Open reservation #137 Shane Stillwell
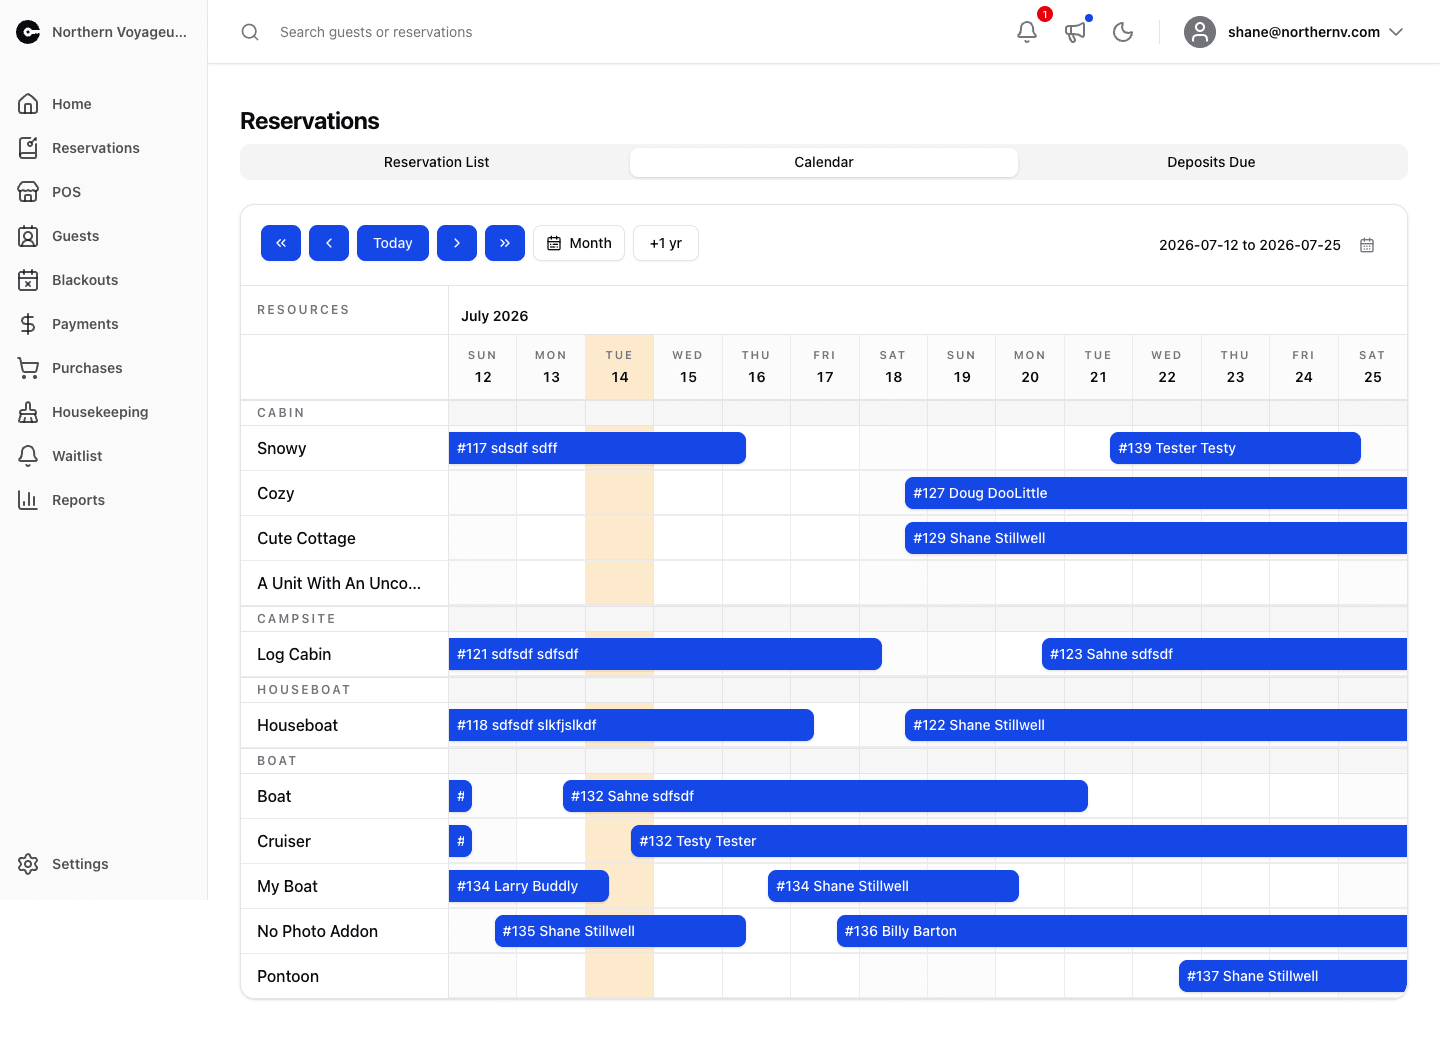The width and height of the screenshot is (1440, 1055). pos(1293,976)
